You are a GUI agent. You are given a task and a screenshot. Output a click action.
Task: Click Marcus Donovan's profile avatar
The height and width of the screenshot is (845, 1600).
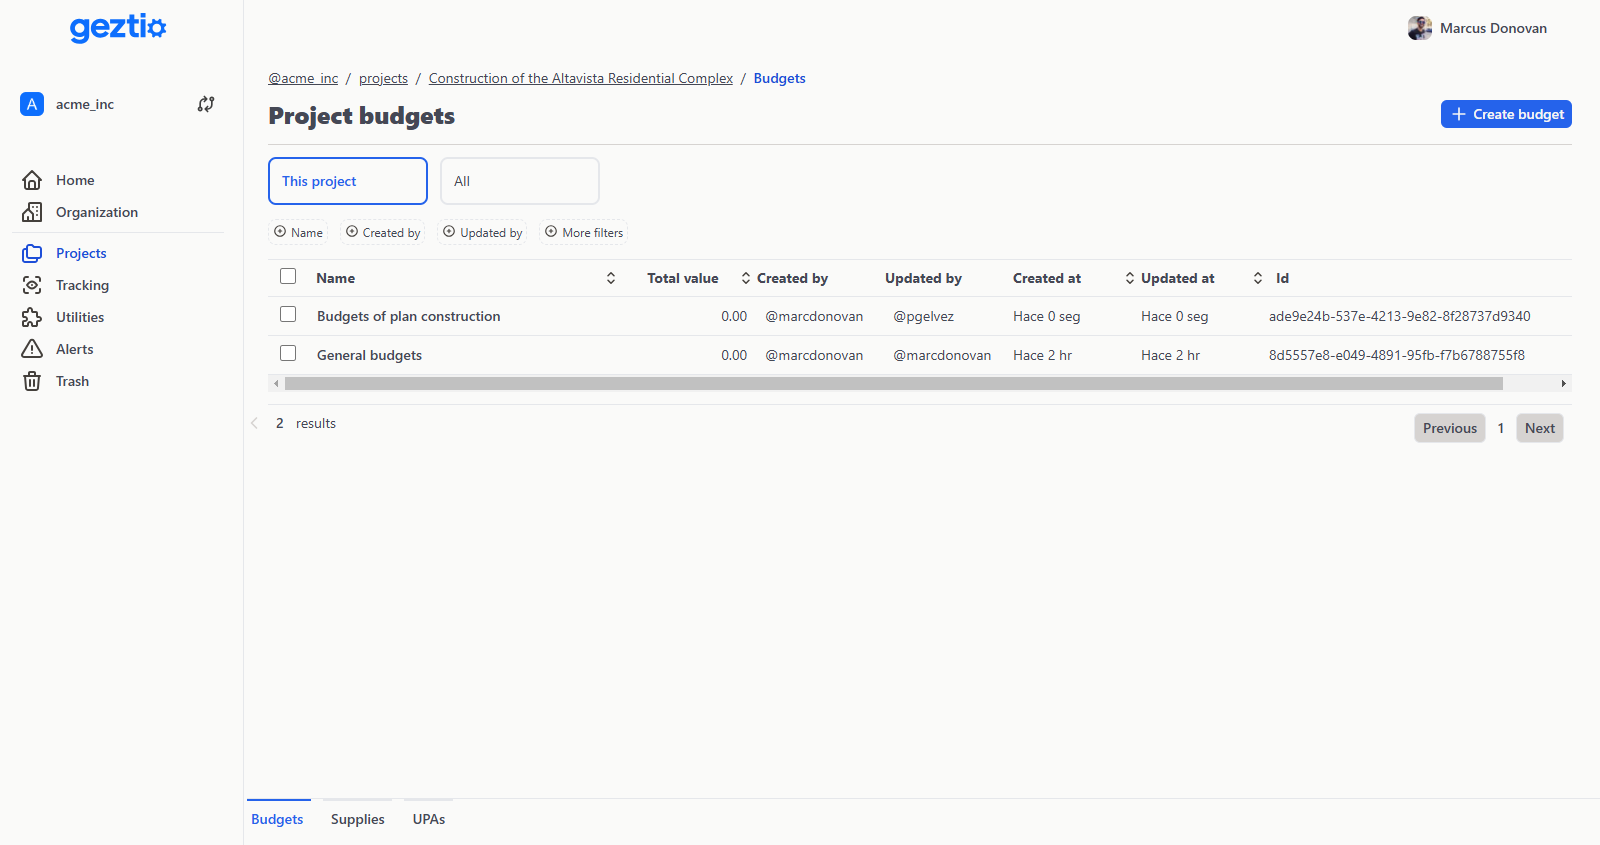(x=1420, y=28)
